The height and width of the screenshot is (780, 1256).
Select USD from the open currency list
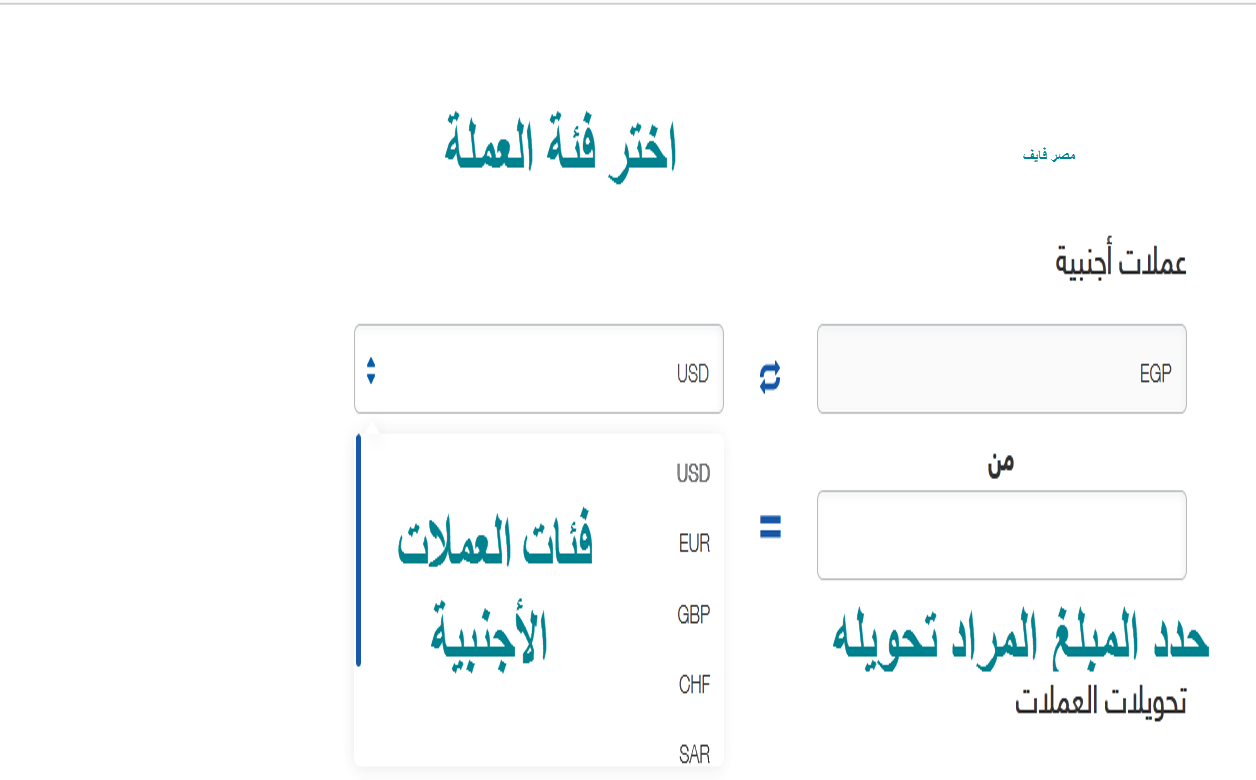point(692,473)
